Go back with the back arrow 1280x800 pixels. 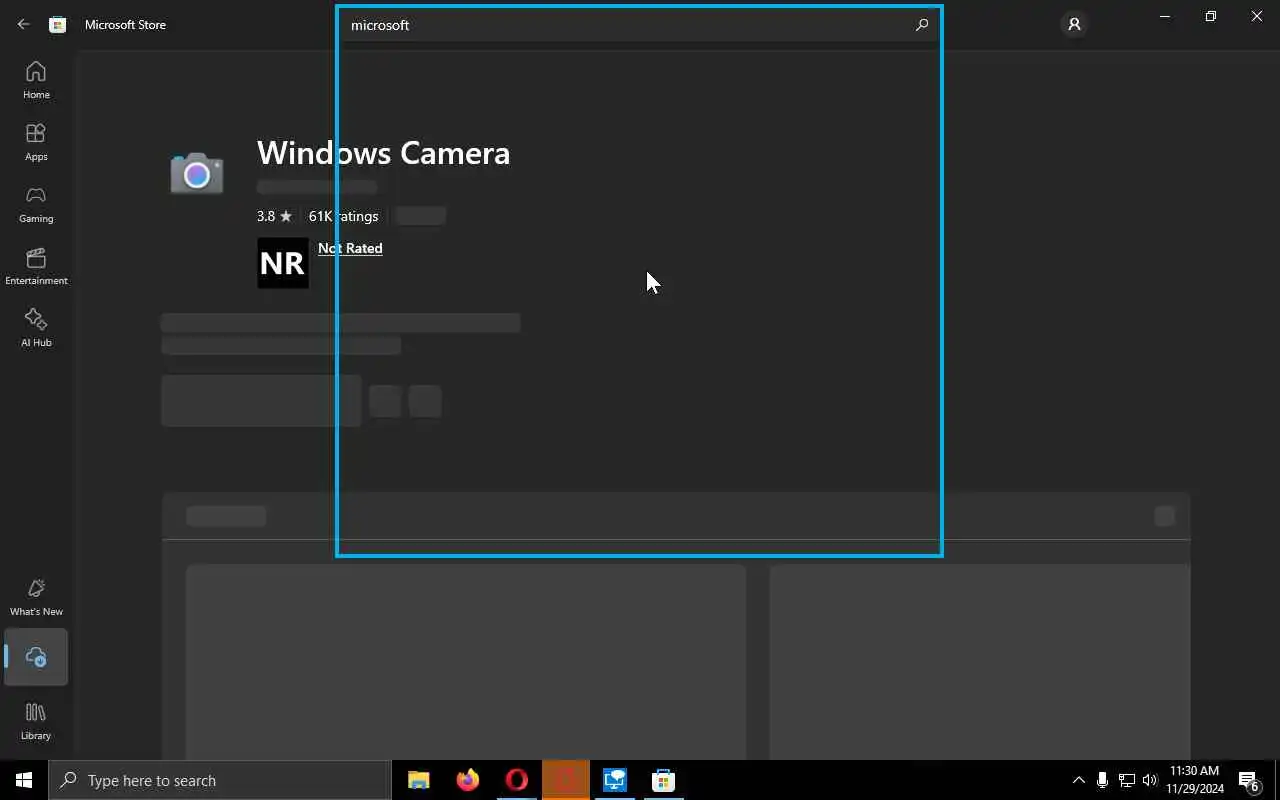(x=24, y=24)
